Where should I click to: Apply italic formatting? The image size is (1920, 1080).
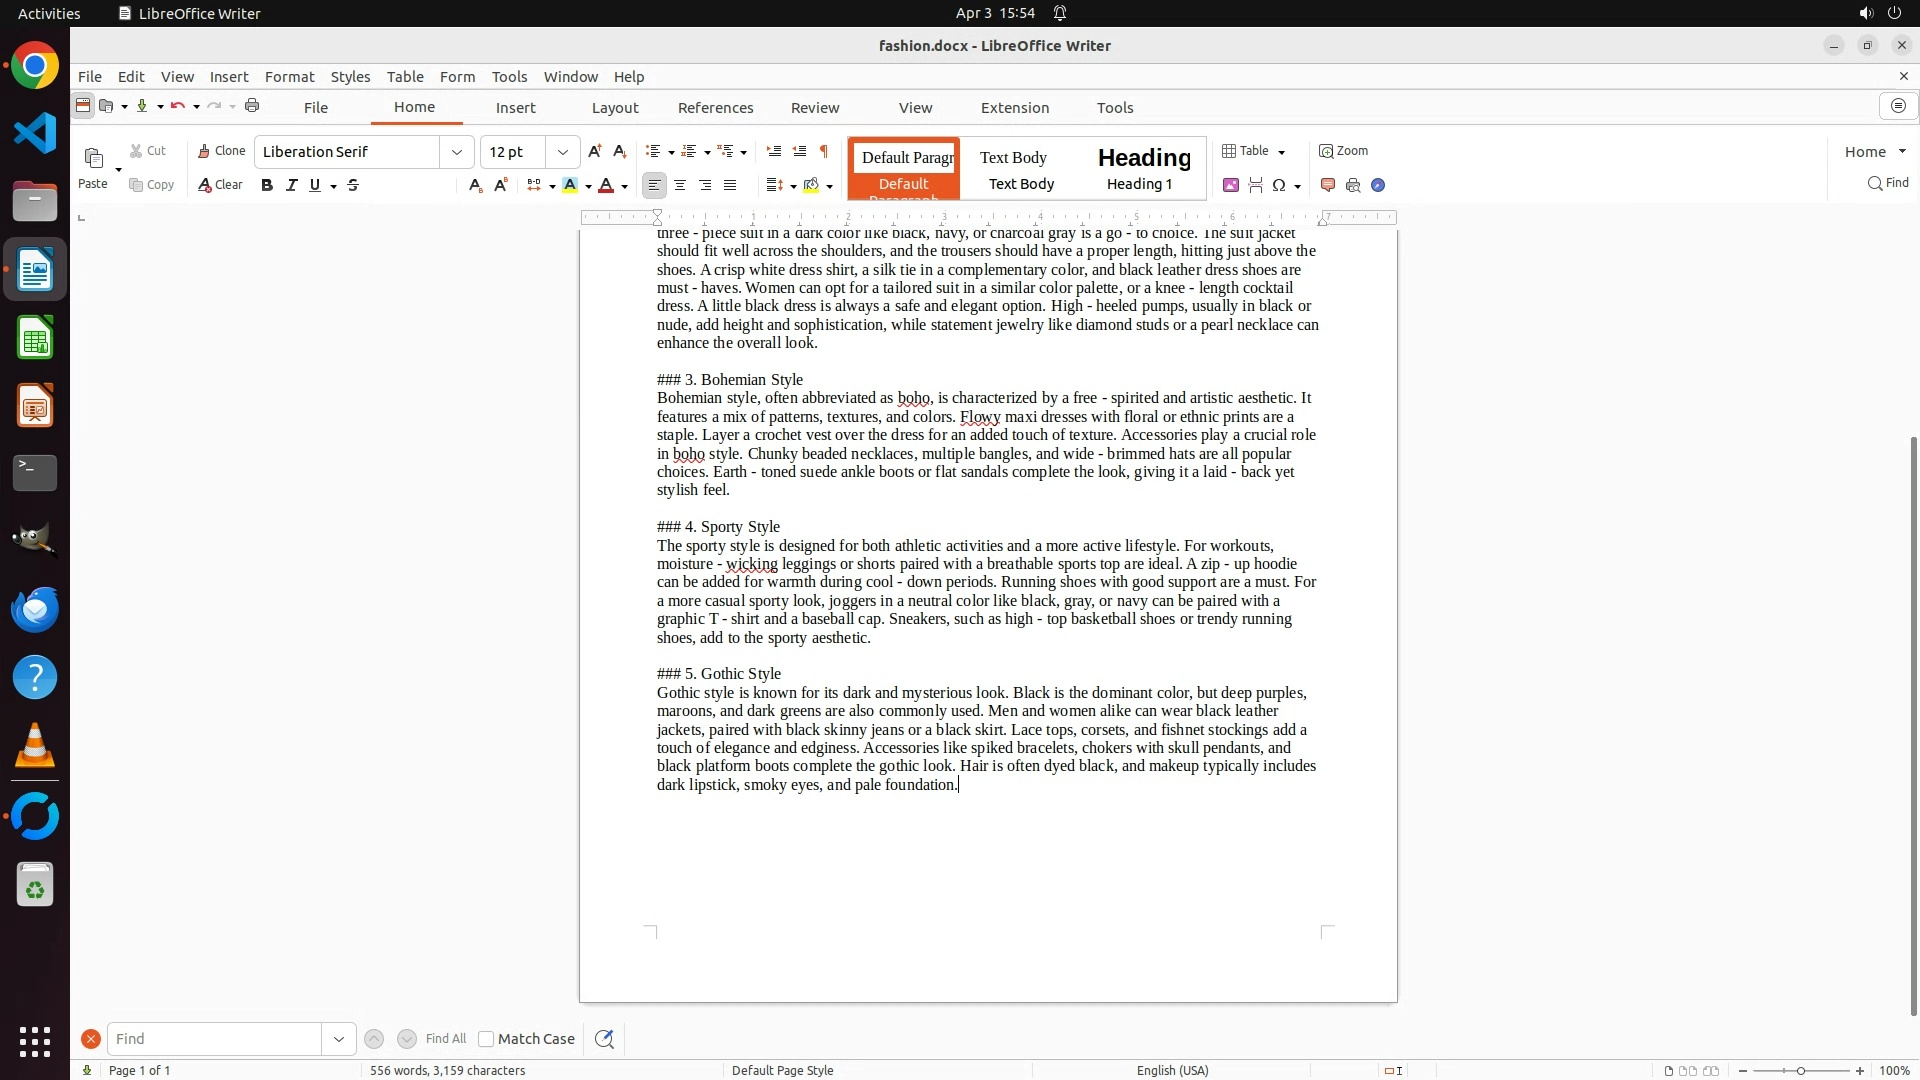coord(291,185)
